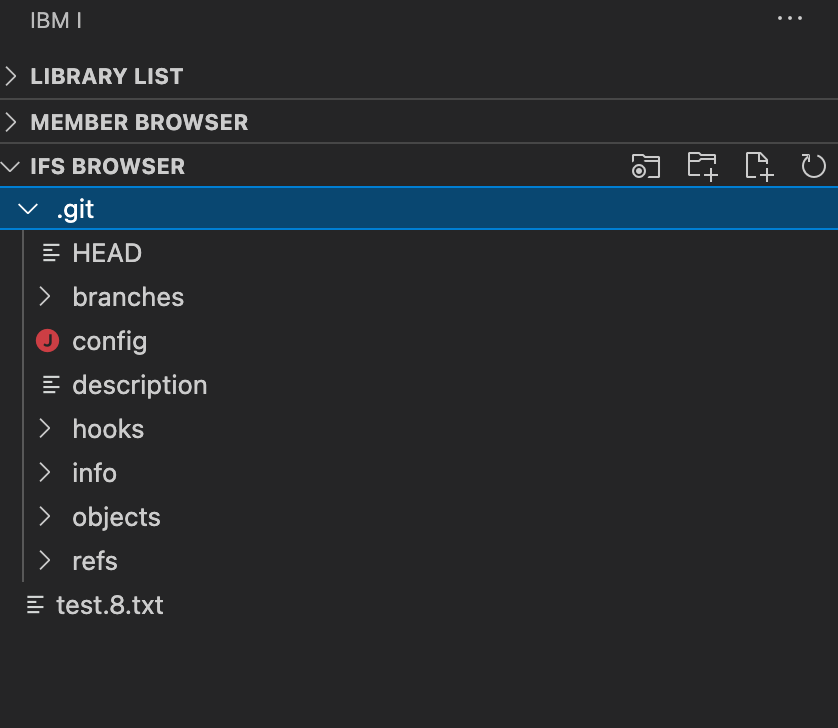838x728 pixels.
Task: Click the change working directory icon
Action: [x=646, y=166]
